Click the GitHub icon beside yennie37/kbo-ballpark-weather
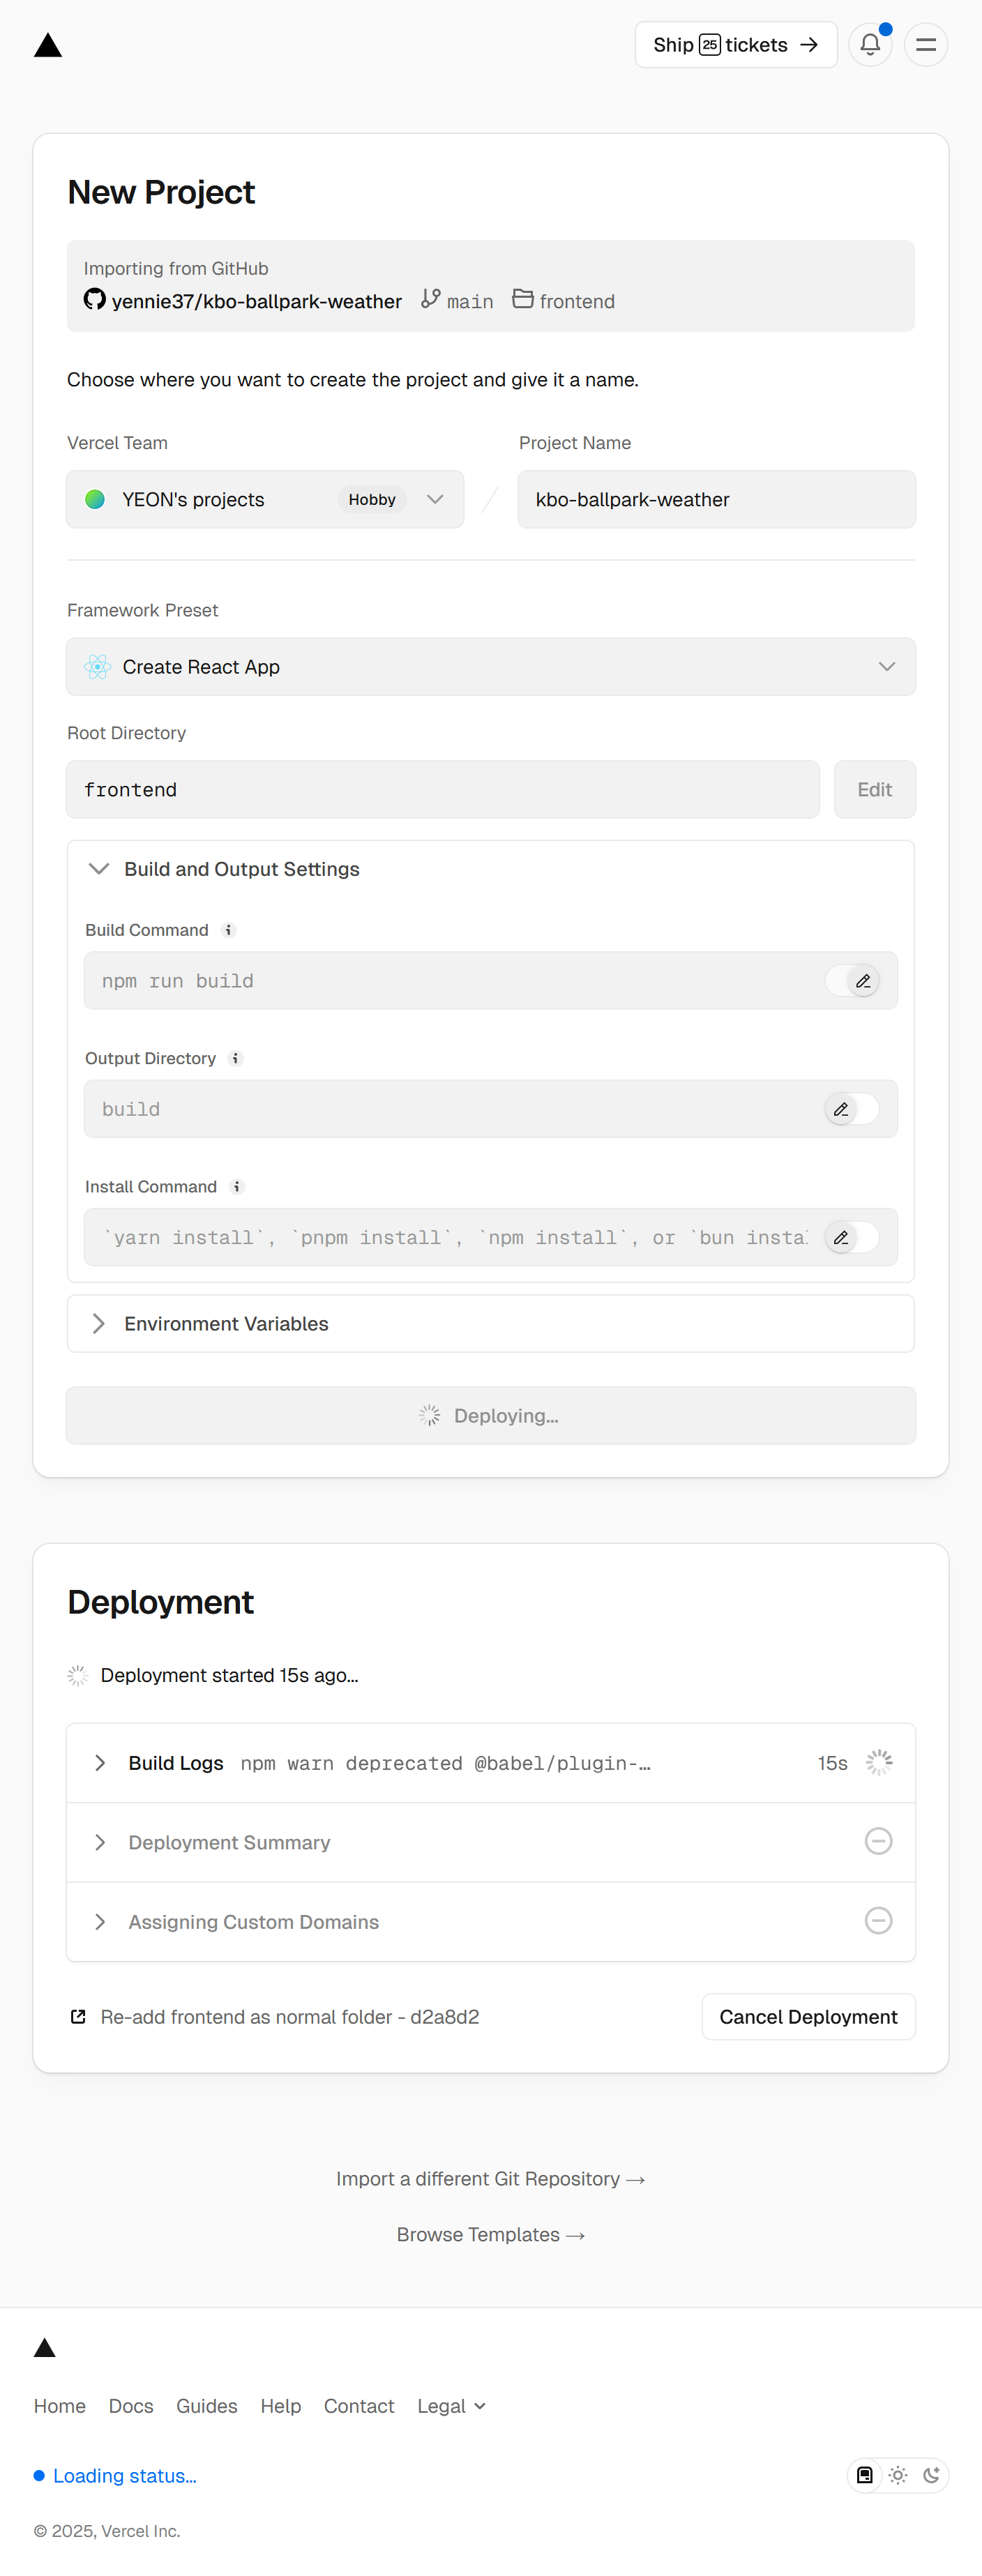 pyautogui.click(x=95, y=299)
